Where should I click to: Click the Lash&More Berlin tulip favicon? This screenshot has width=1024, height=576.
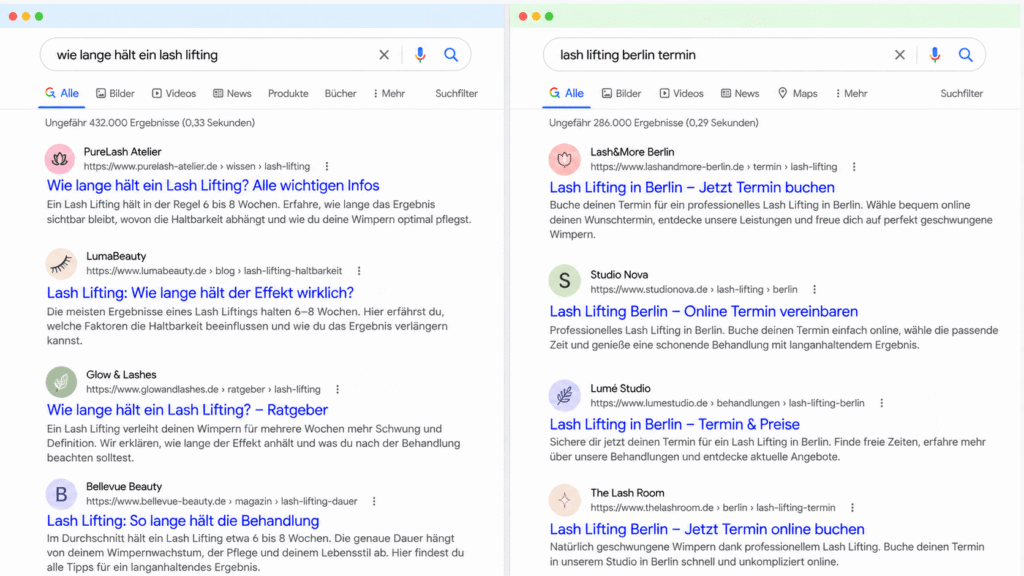tap(565, 159)
